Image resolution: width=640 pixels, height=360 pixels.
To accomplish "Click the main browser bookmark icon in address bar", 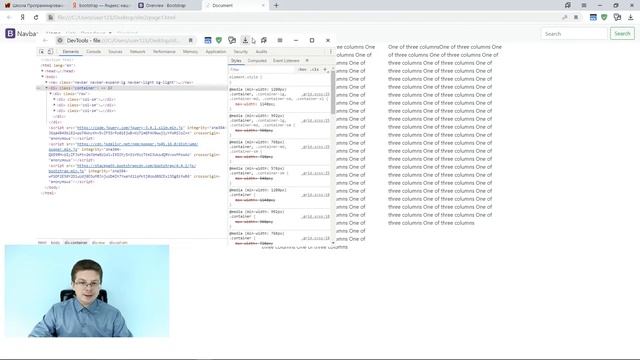I will pos(576,18).
